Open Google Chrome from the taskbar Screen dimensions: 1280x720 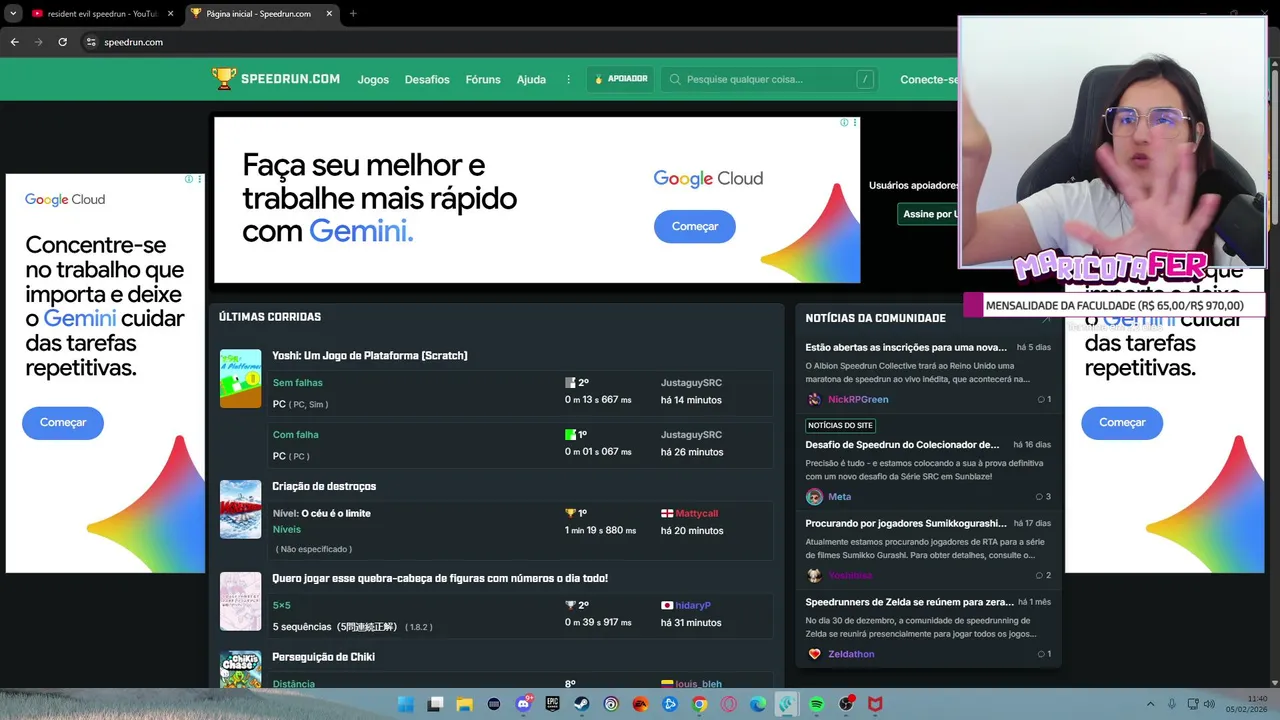pyautogui.click(x=699, y=704)
